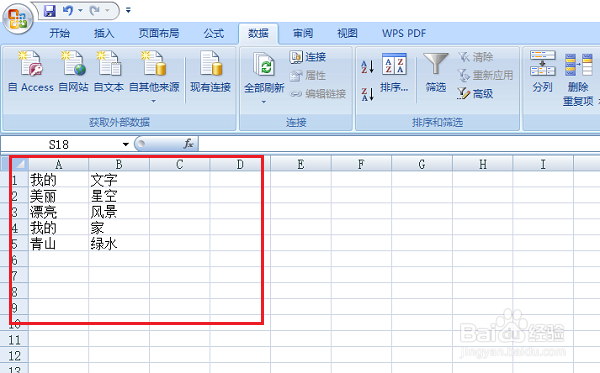600x373 pixels.
Task: Import data from Access (自 Access)
Action: tap(31, 72)
